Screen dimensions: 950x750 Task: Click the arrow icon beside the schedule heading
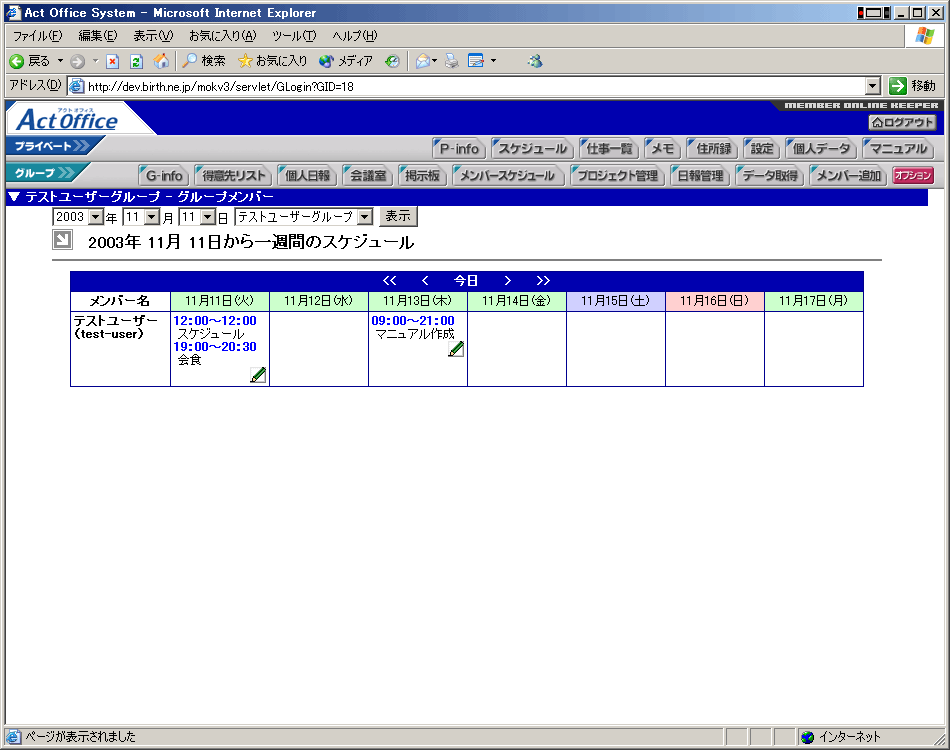pyautogui.click(x=62, y=240)
